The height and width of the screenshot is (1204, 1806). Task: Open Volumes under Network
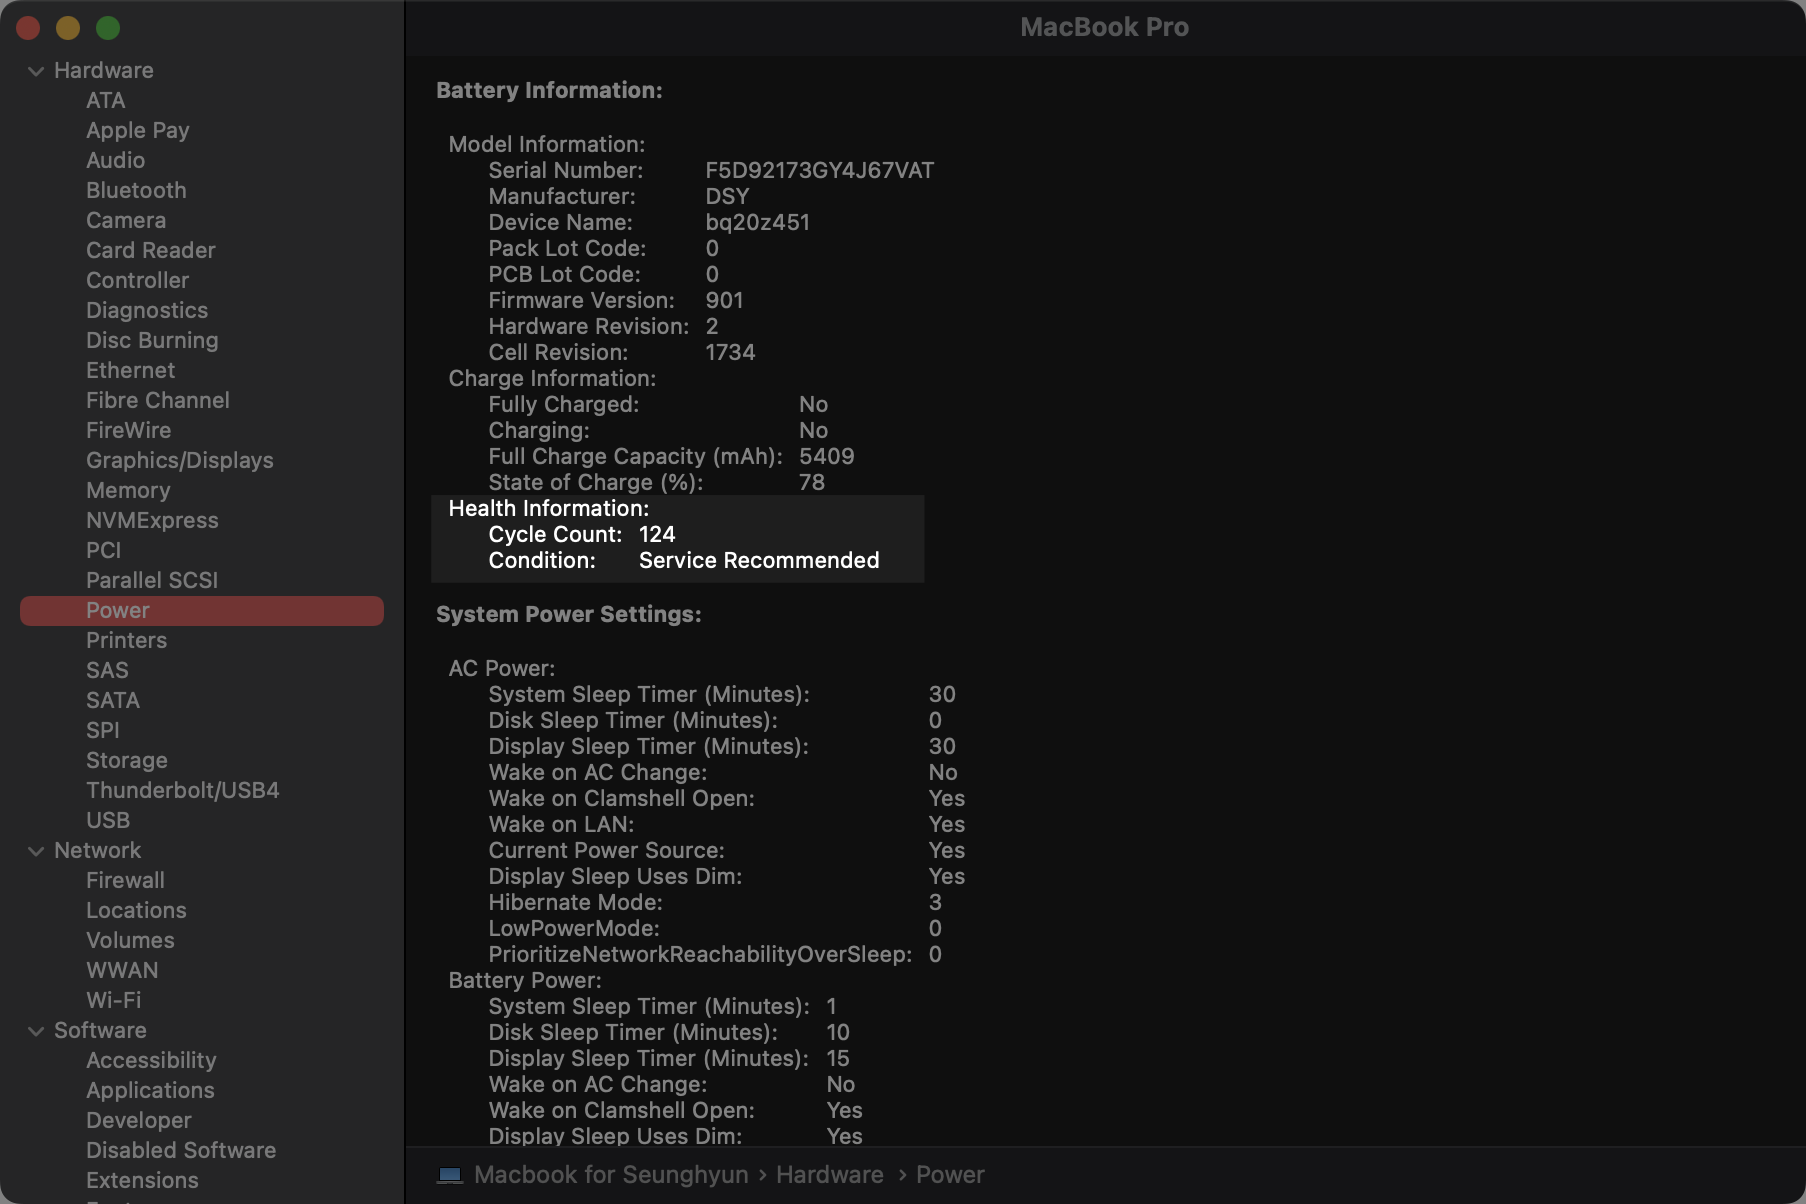click(130, 940)
